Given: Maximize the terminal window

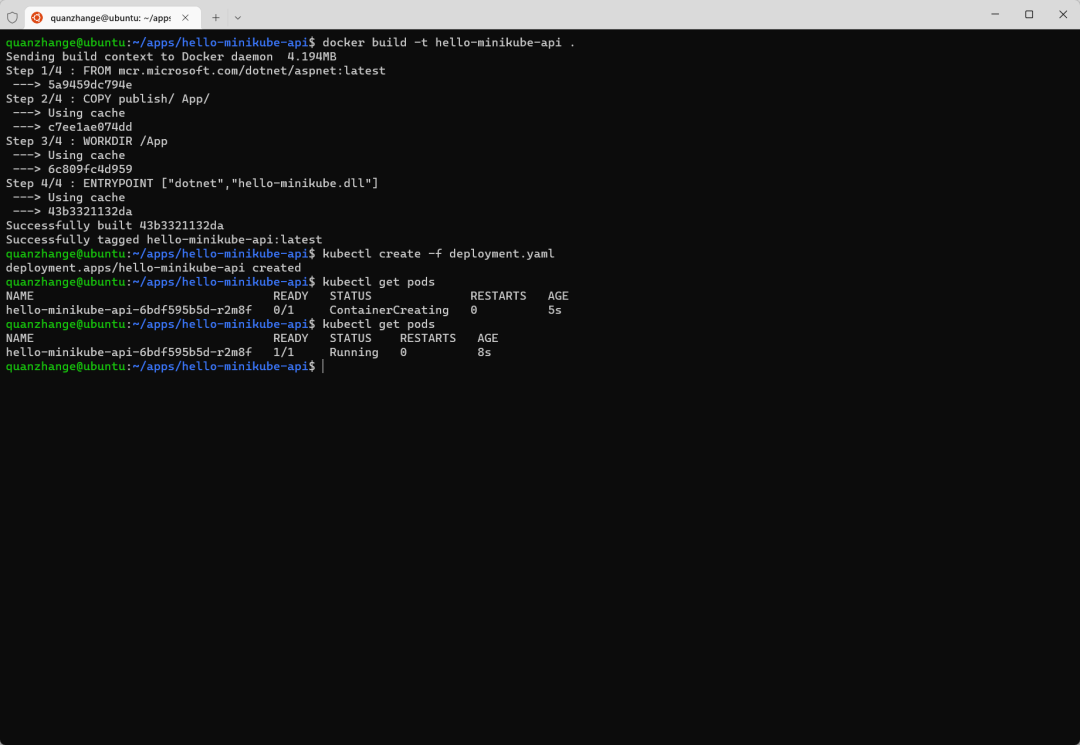Looking at the screenshot, I should pos(1029,14).
